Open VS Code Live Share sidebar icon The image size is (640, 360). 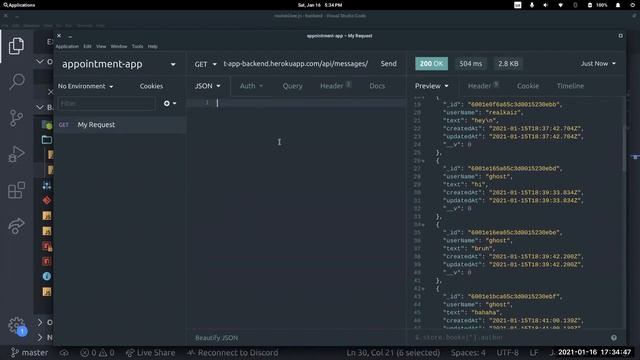click(x=16, y=226)
